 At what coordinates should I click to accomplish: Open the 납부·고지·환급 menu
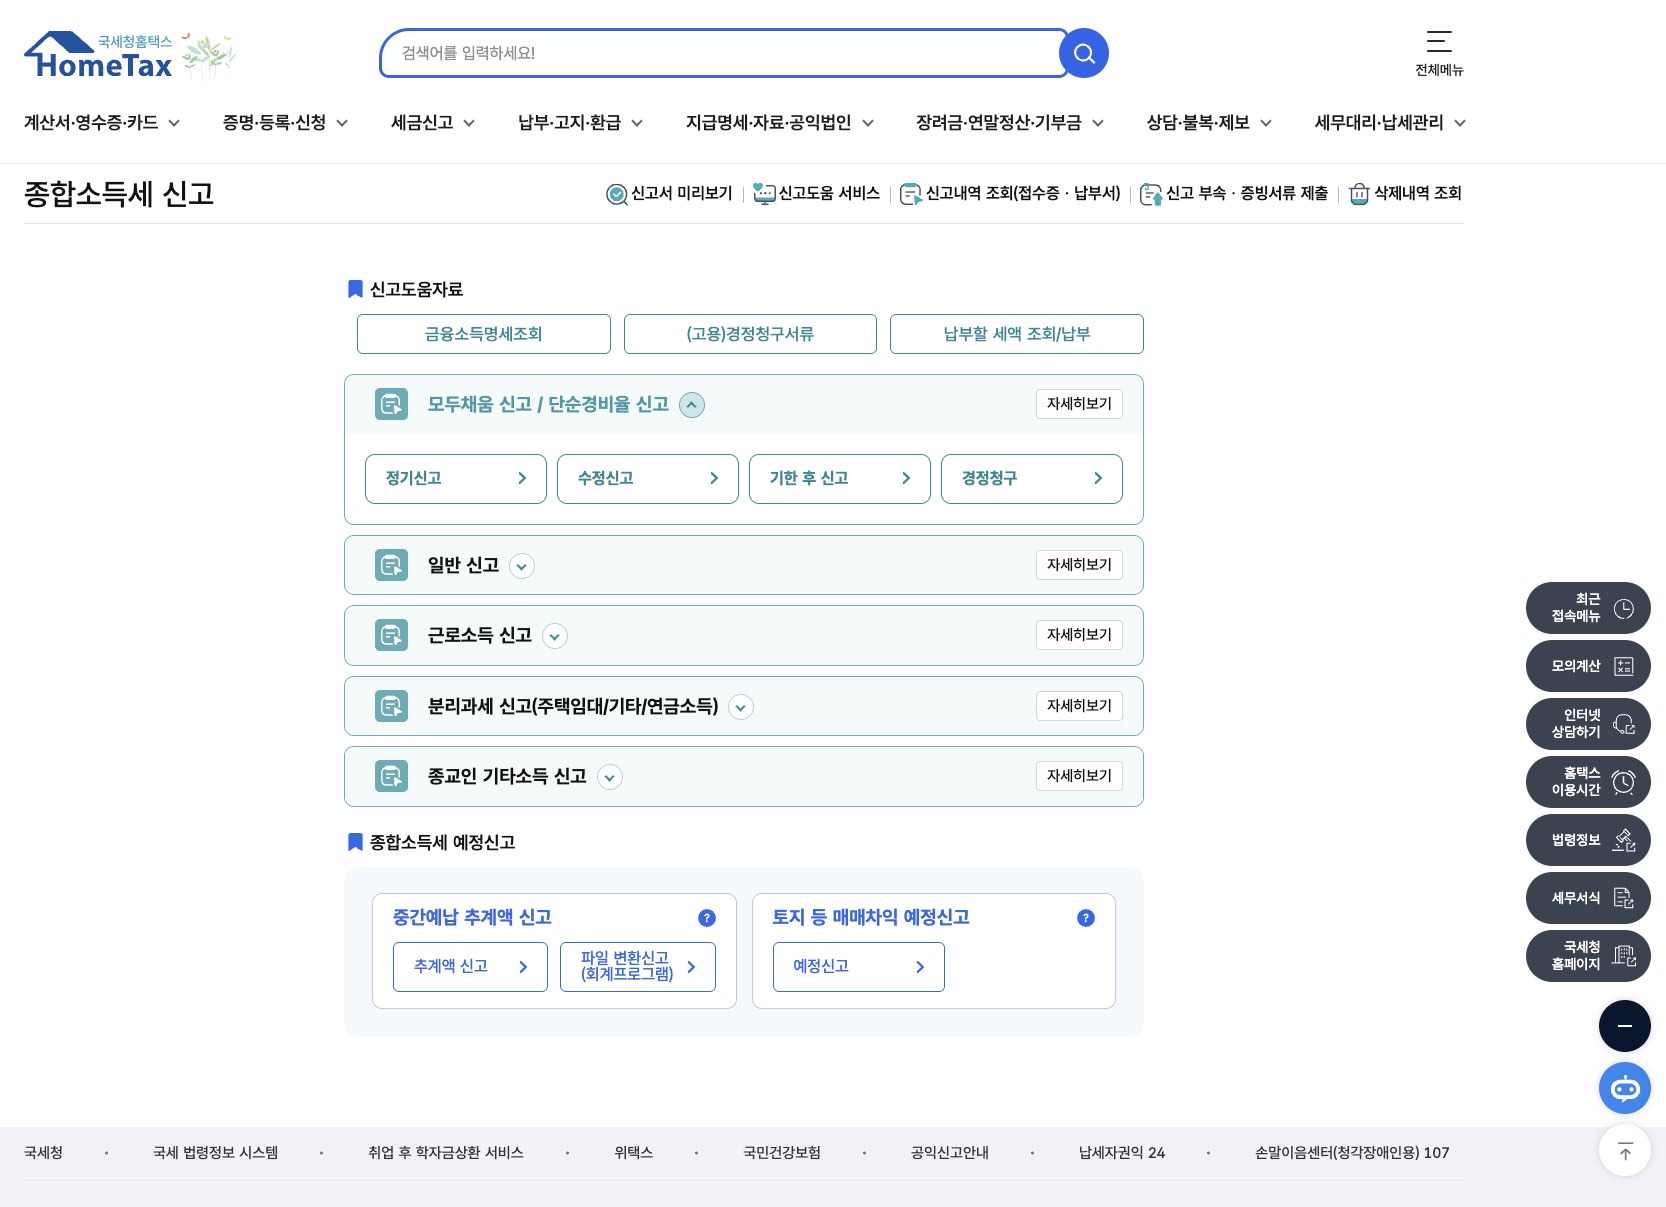(581, 123)
